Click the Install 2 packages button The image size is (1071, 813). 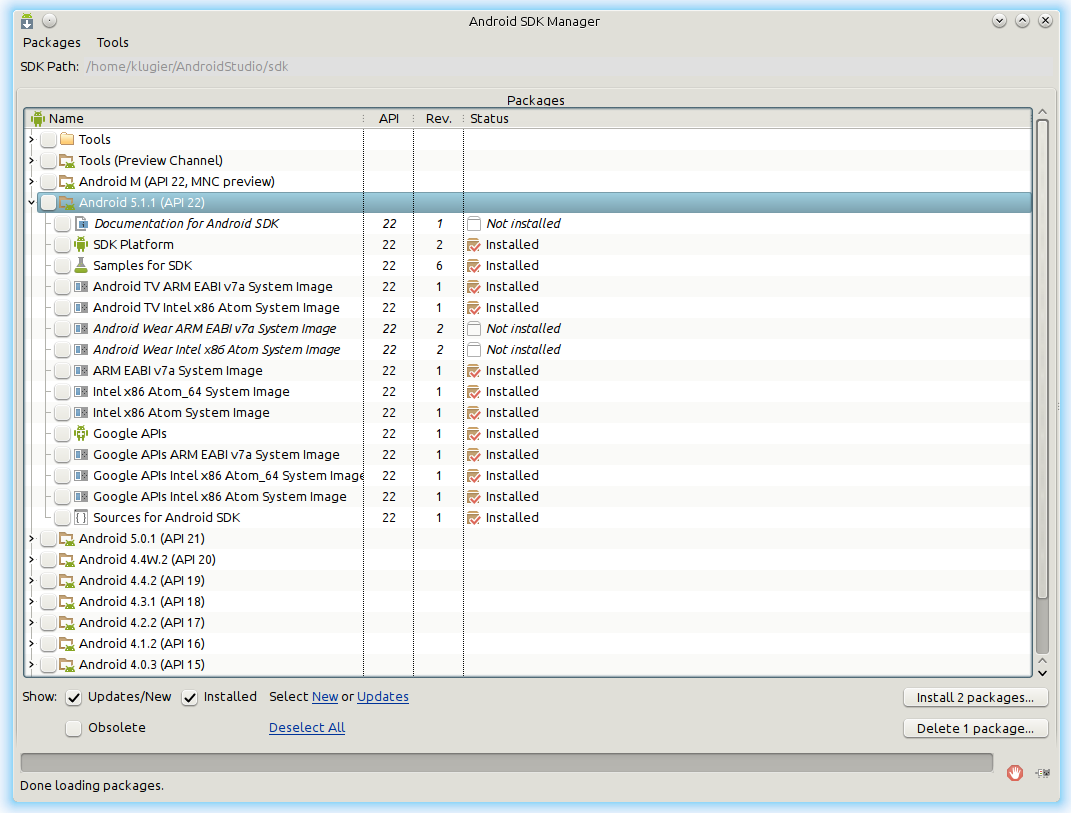(x=975, y=698)
